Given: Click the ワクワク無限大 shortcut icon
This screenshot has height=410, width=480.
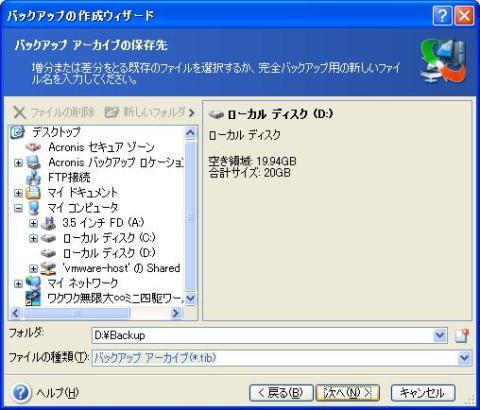Looking at the screenshot, I should (33, 298).
